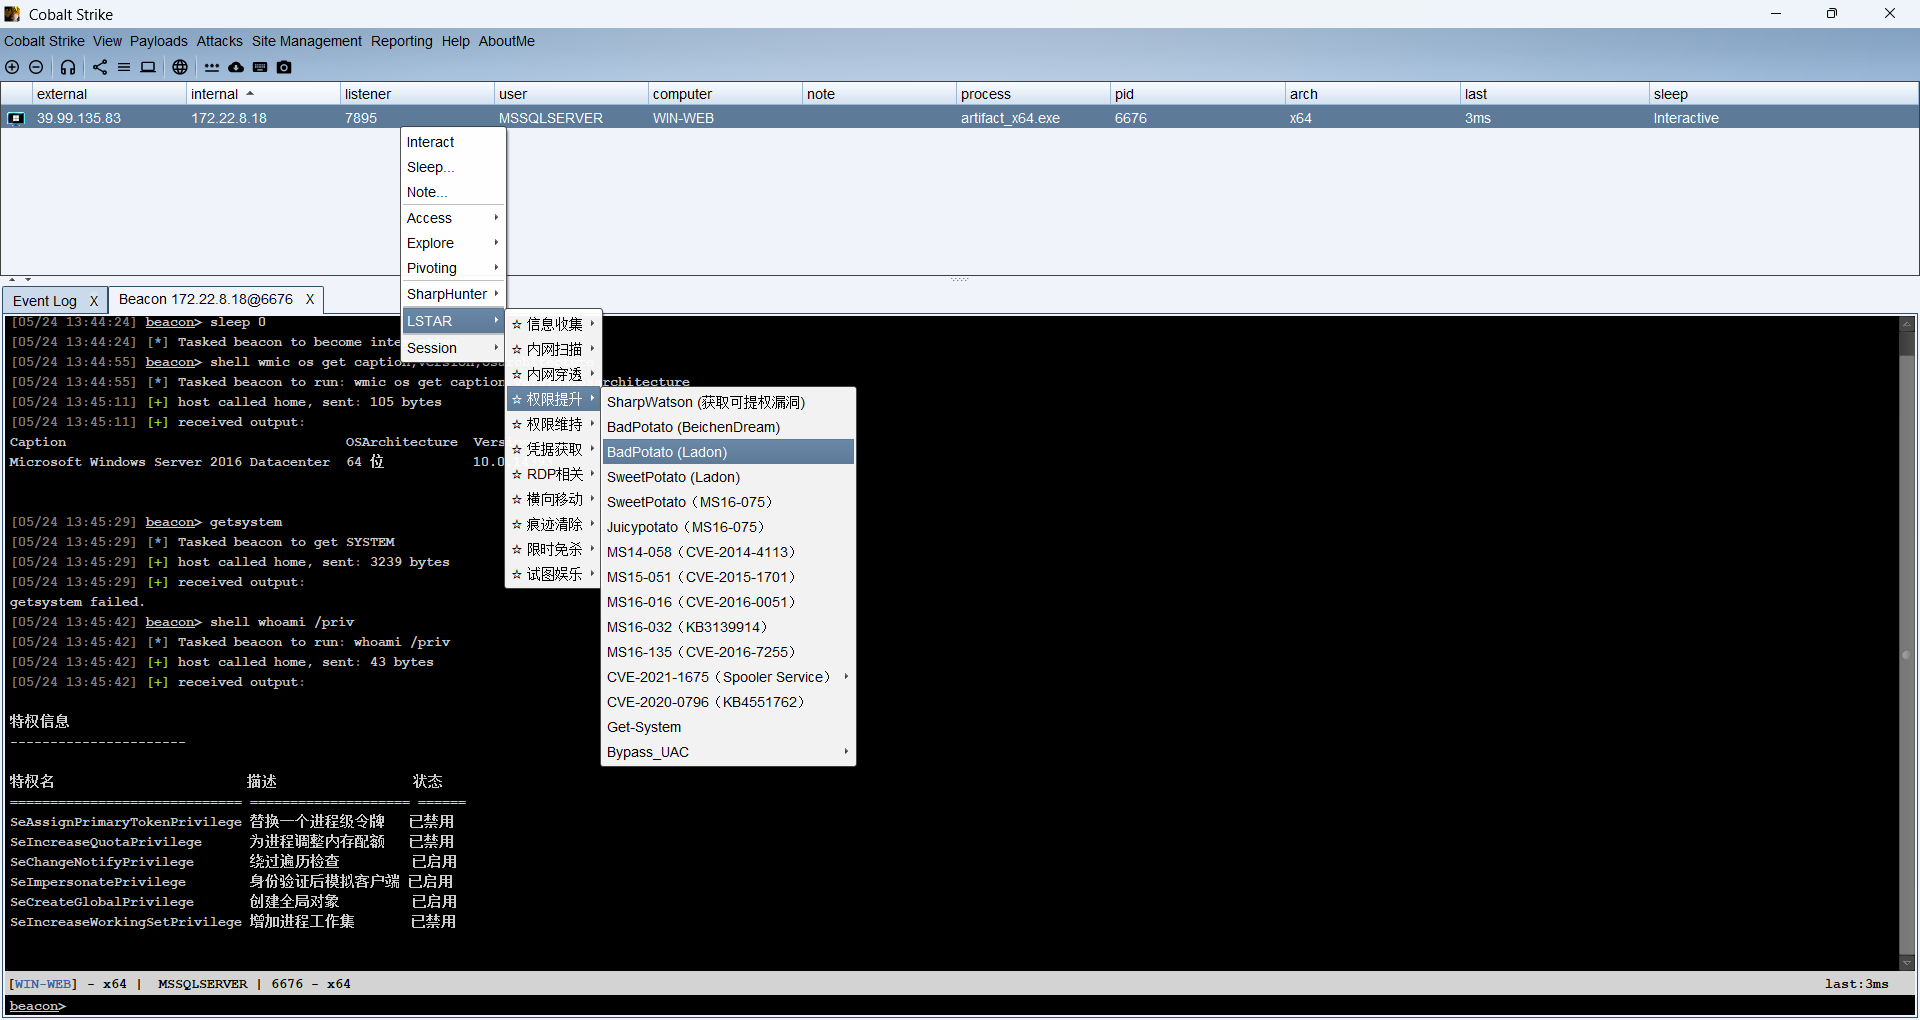Select MS16-135 (CVE-2016-7255)

[x=728, y=652]
